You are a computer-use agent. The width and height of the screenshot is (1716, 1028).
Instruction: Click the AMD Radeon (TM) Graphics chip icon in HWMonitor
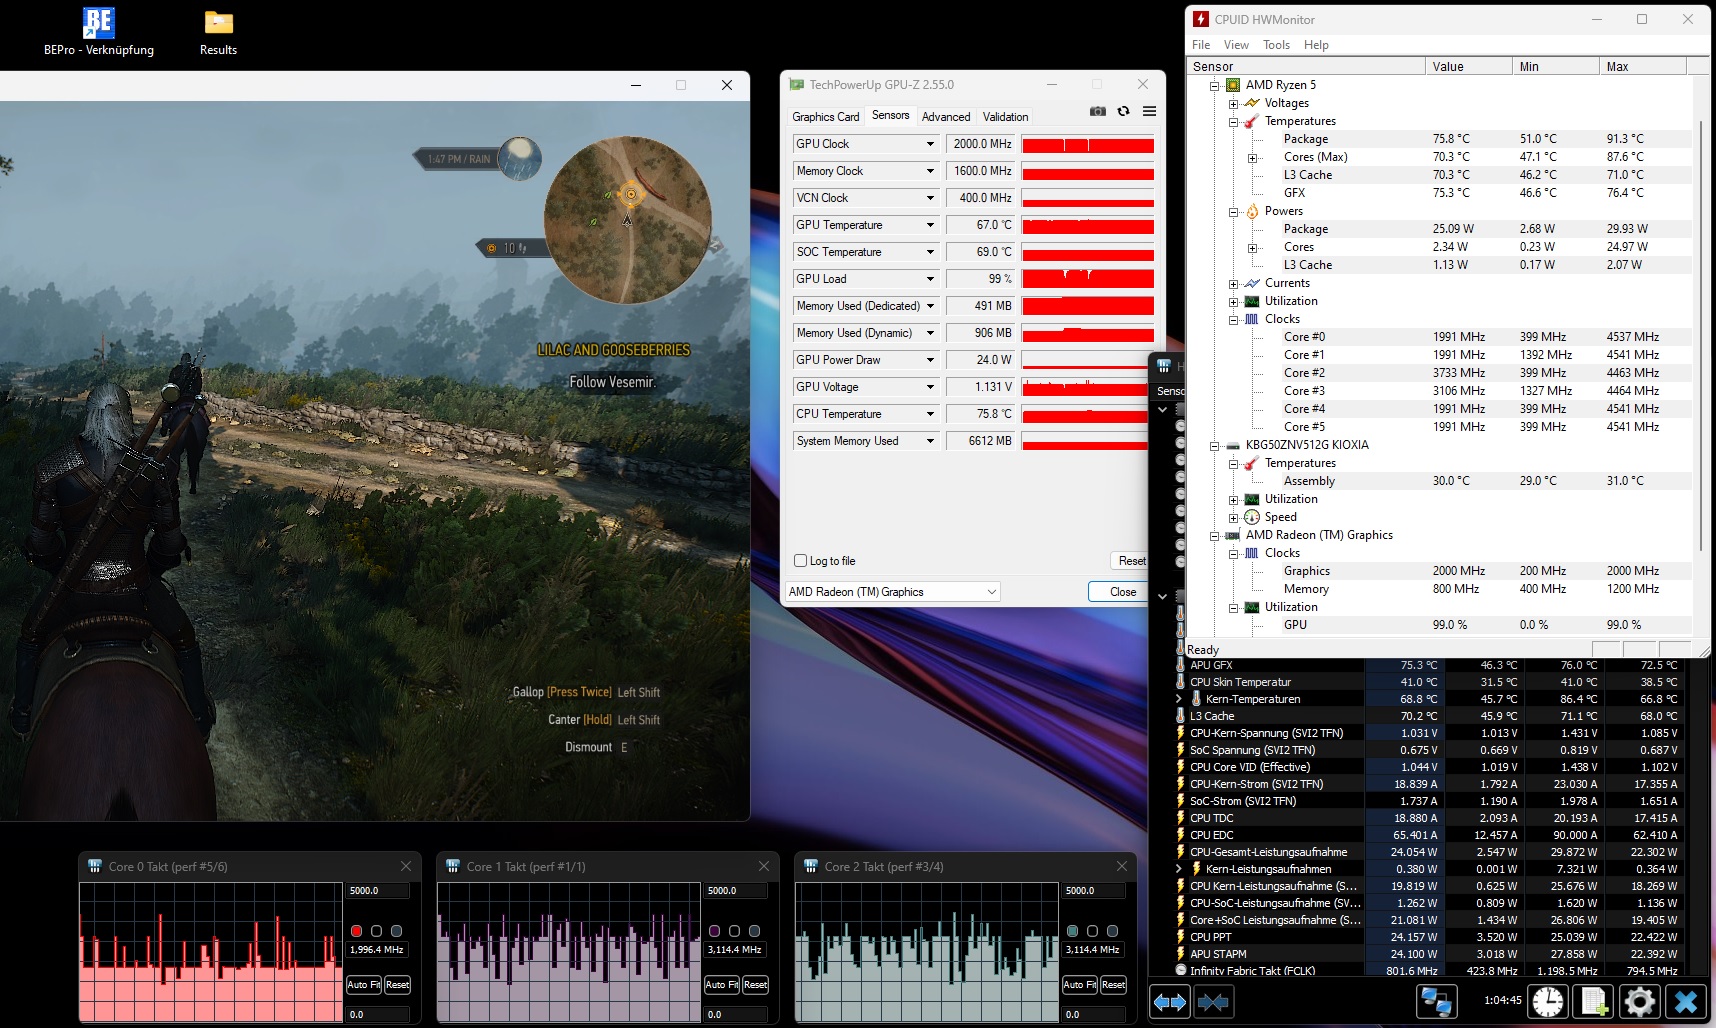[x=1233, y=535]
